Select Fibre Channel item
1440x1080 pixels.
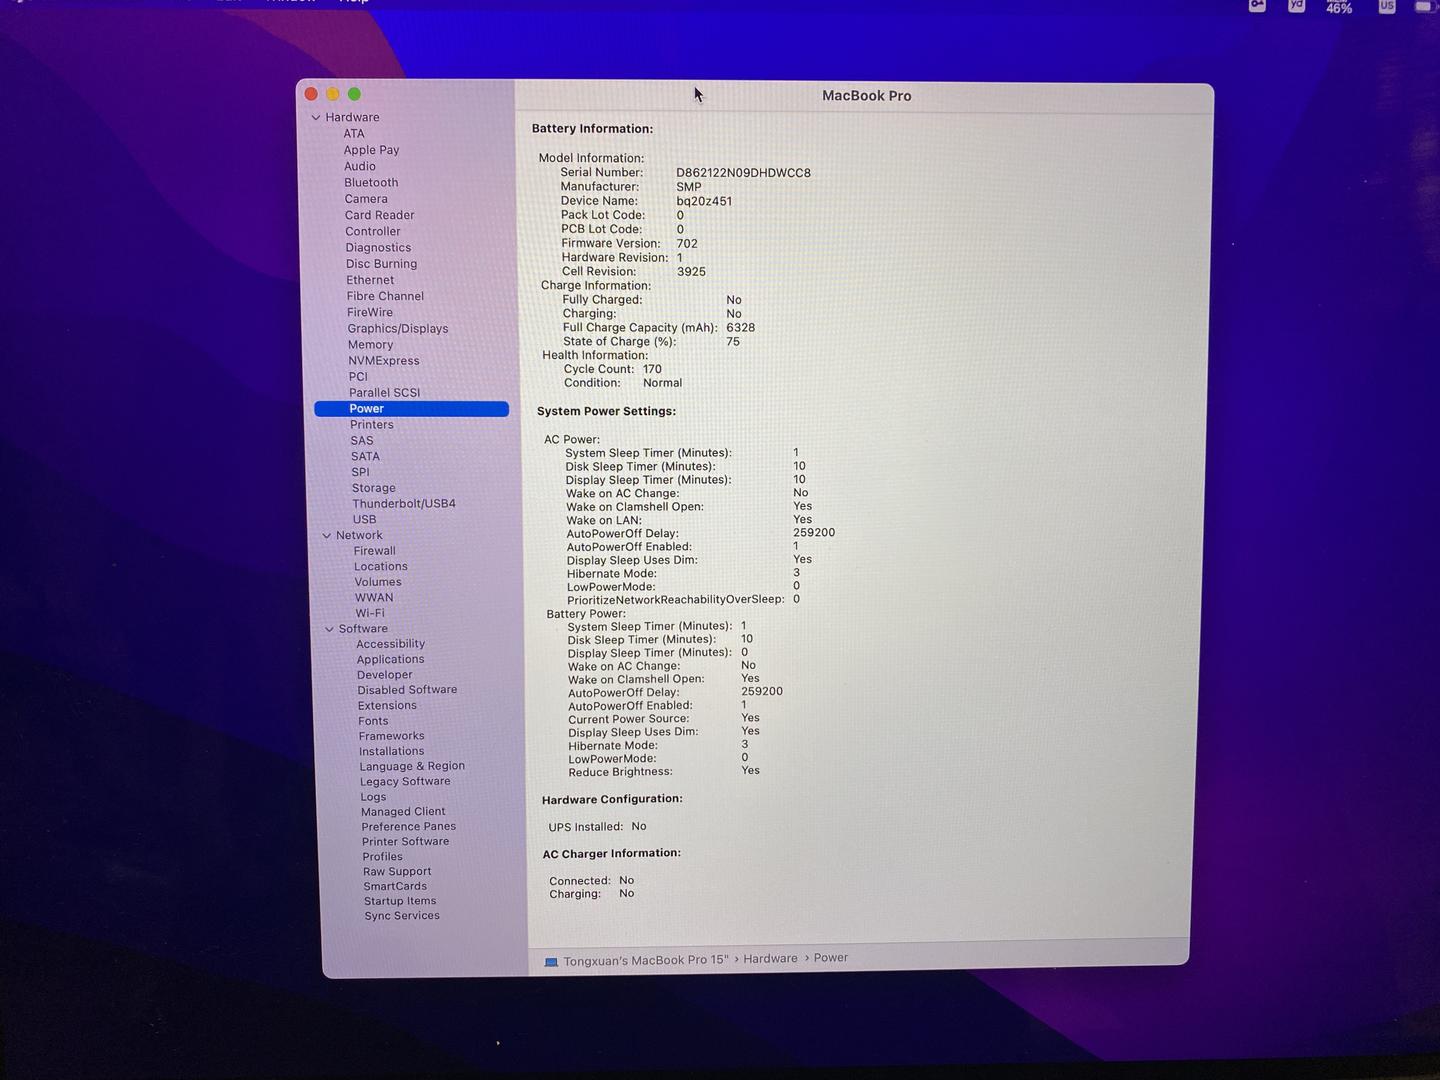(x=385, y=296)
